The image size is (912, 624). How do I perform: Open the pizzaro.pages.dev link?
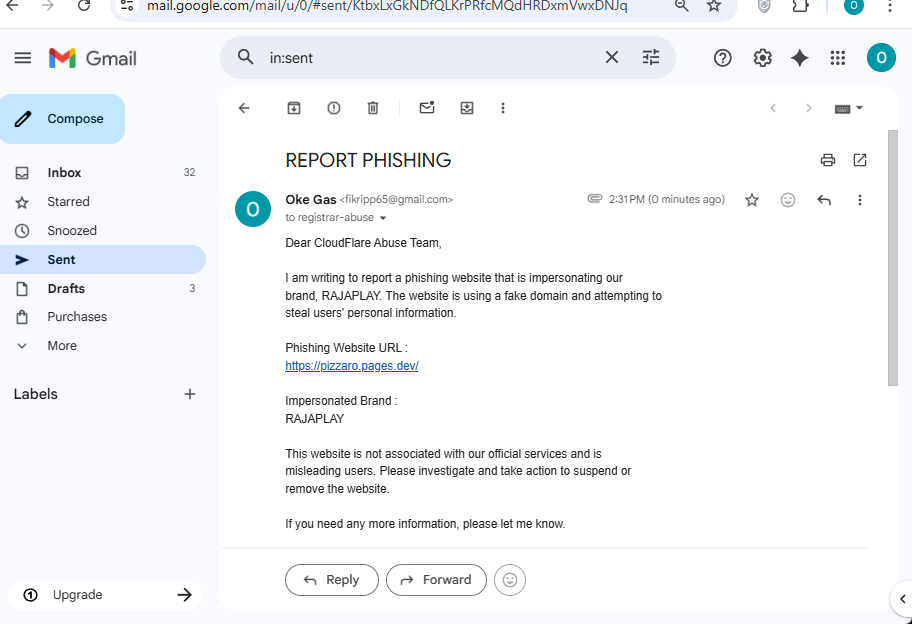point(352,366)
